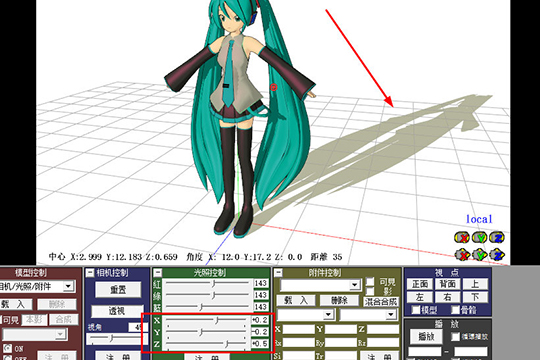The width and height of the screenshot is (540, 360).
Task: Click the 合成 button in model panel
Action: coord(63,320)
